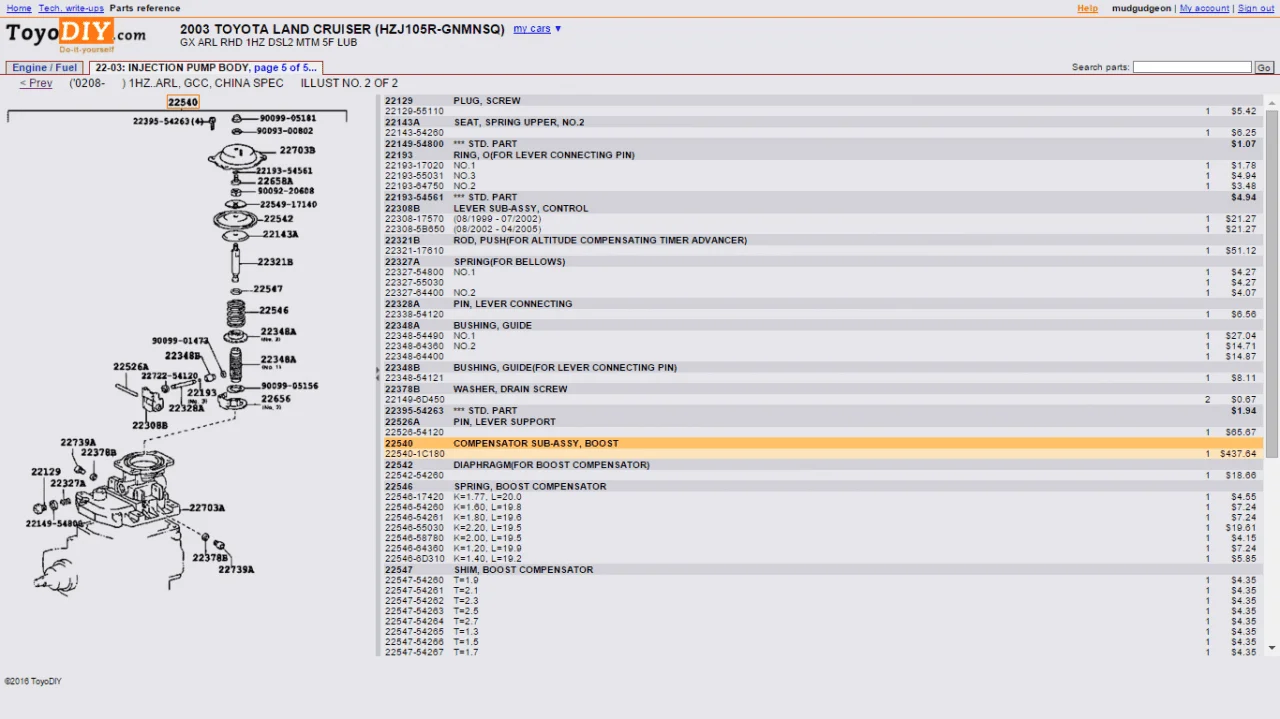
Task: Click the 90099-05181 label in diagram
Action: 288,118
